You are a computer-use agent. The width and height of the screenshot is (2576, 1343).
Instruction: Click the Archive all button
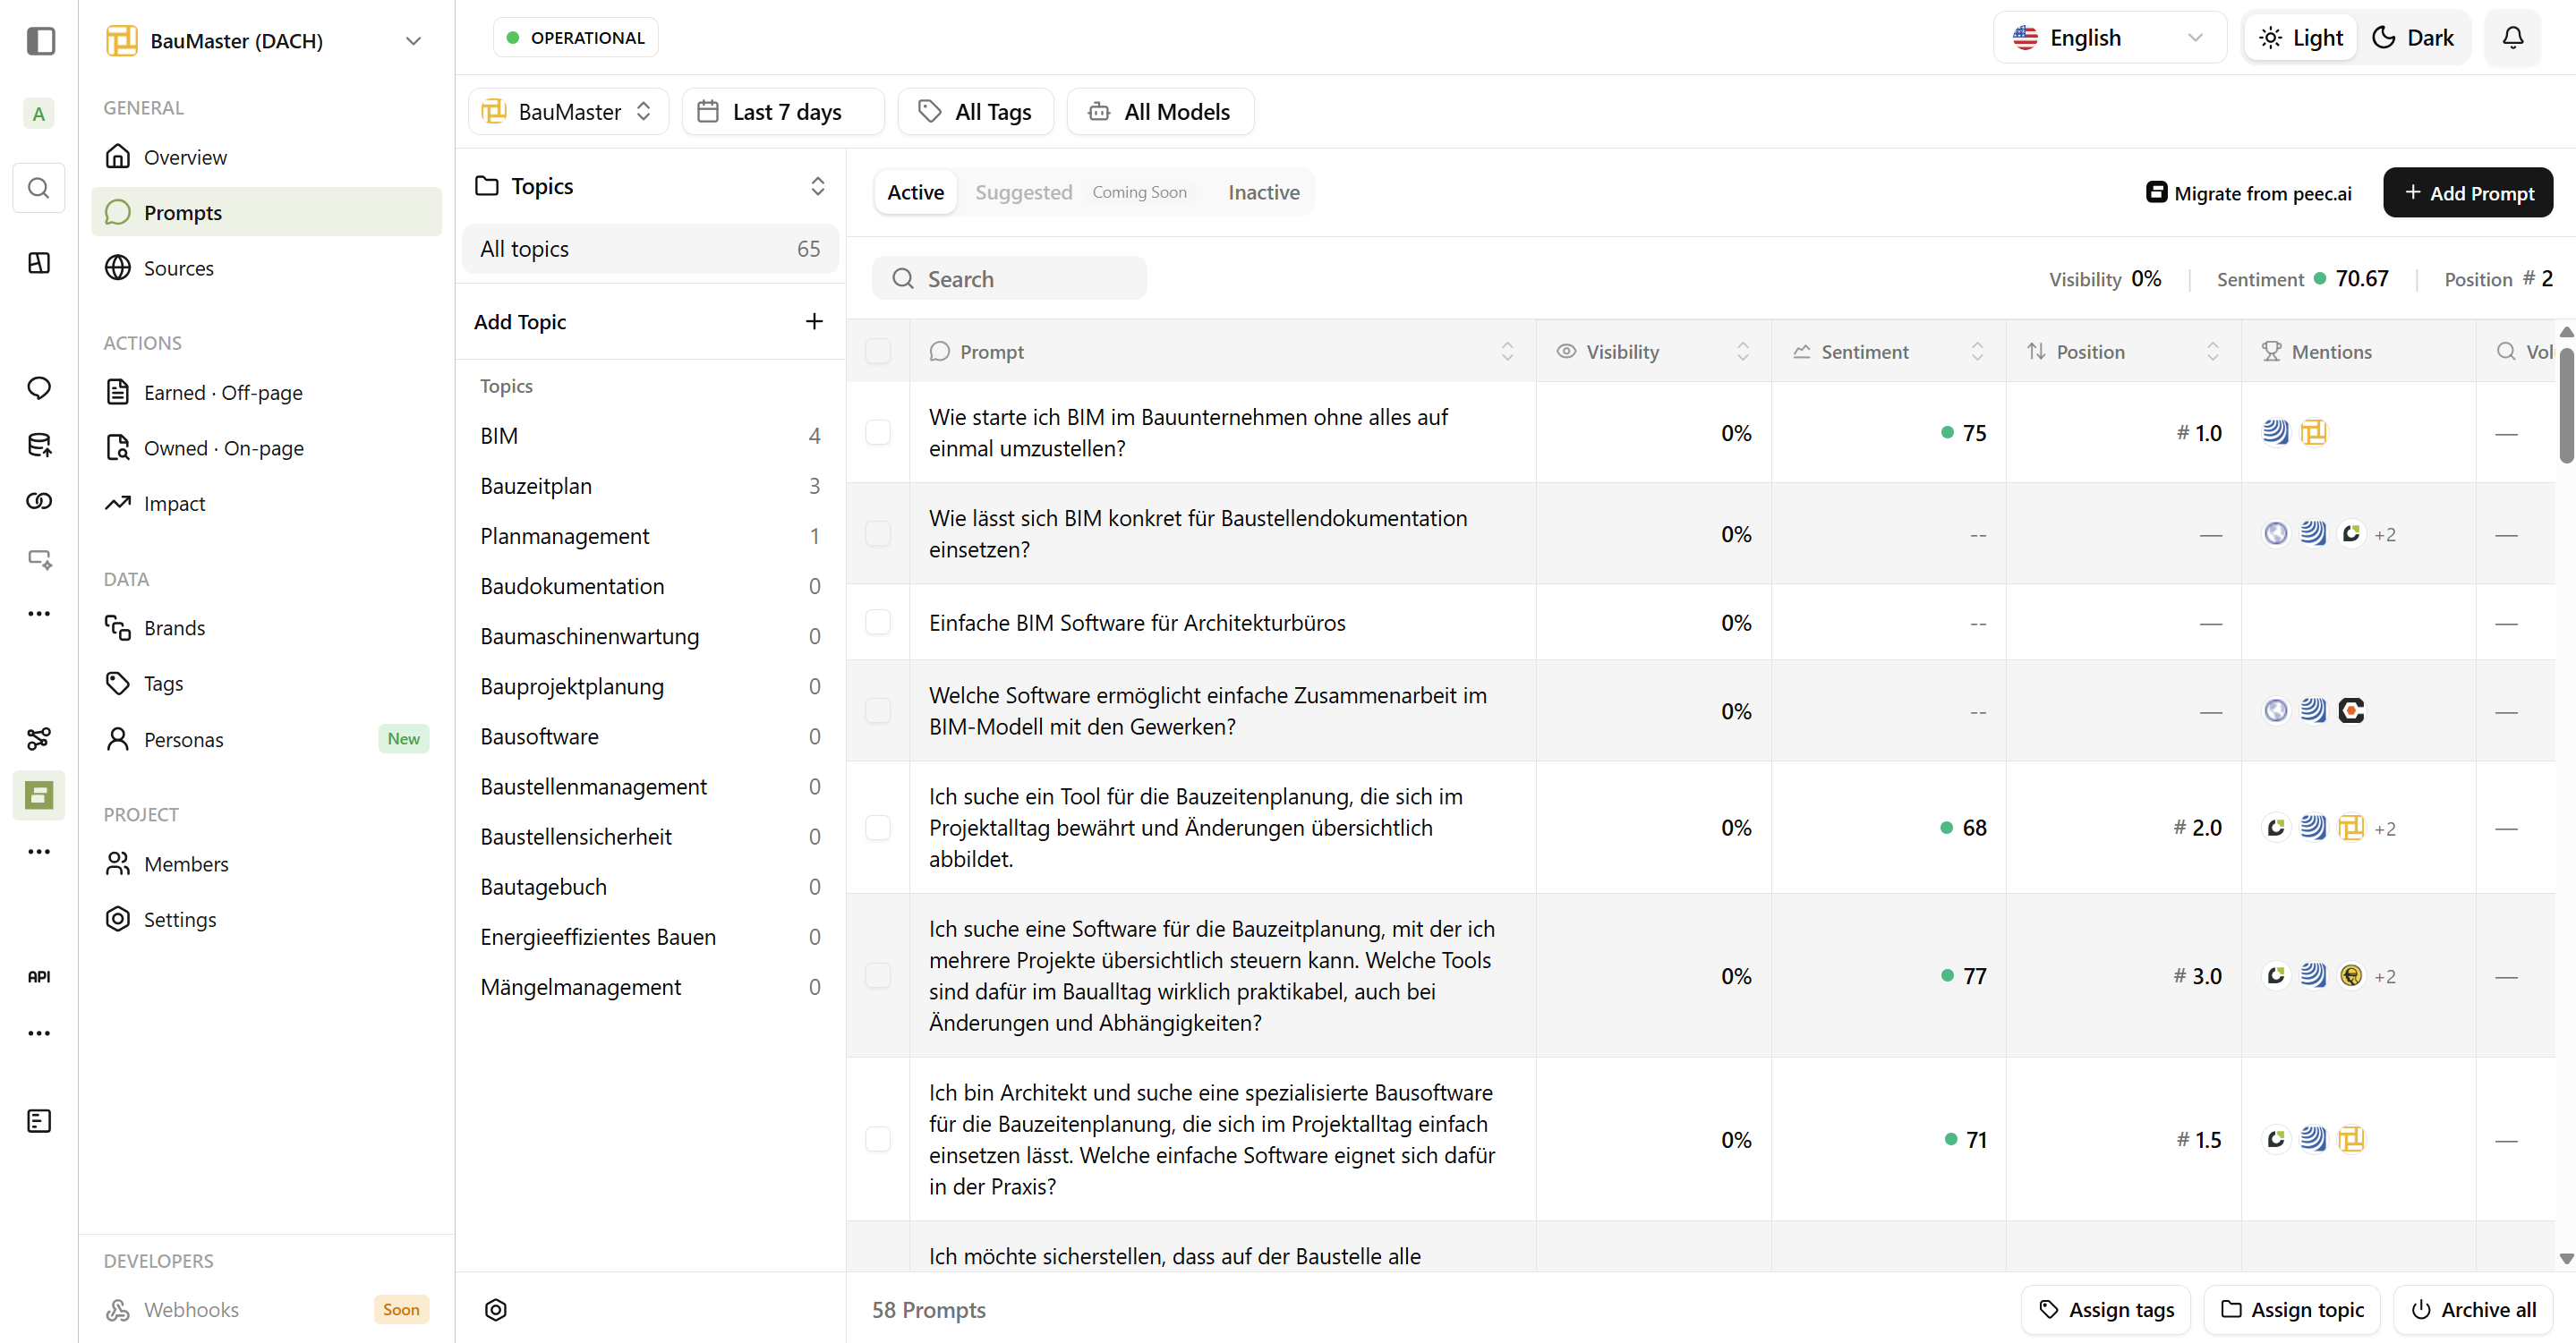pos(2473,1309)
